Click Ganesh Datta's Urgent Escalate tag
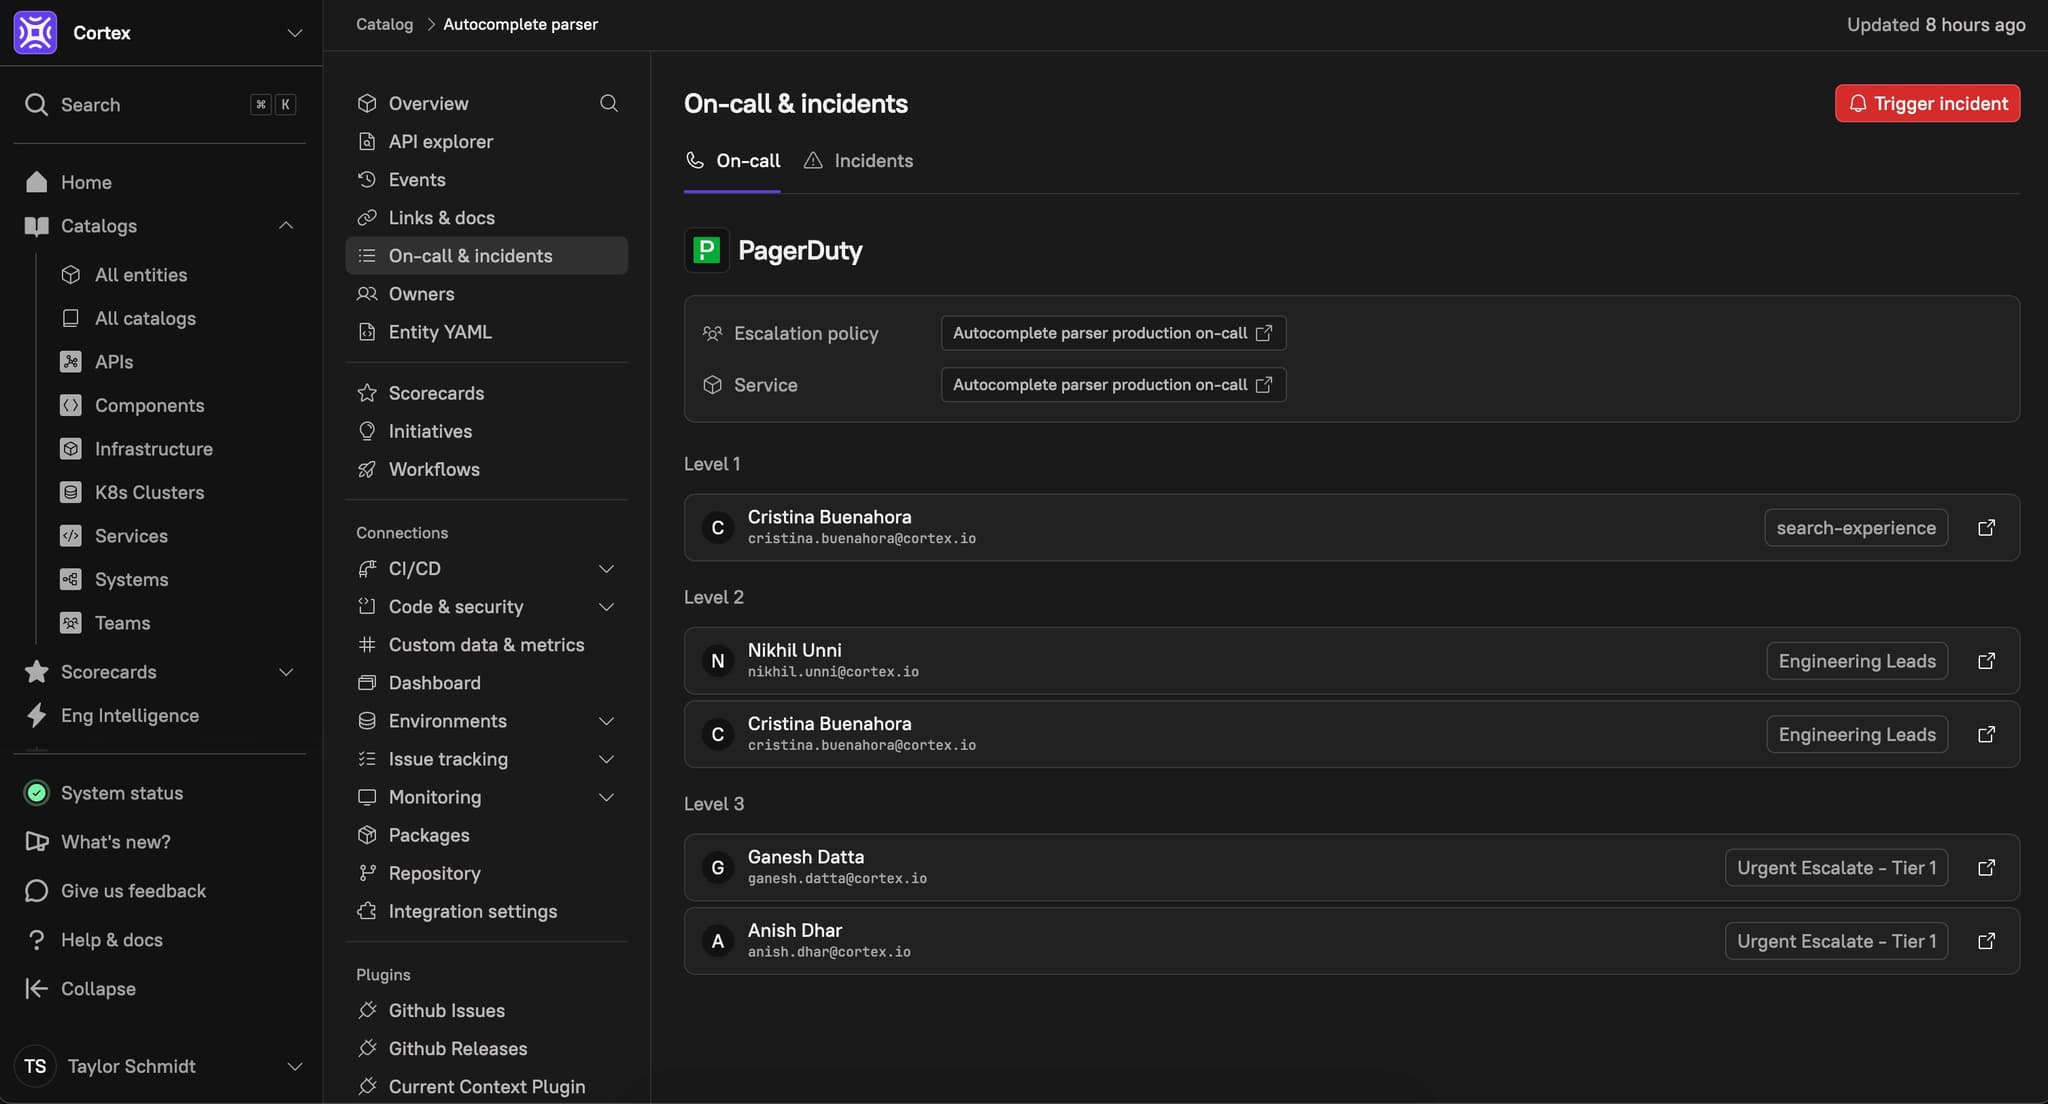Image resolution: width=2048 pixels, height=1104 pixels. (x=1836, y=868)
